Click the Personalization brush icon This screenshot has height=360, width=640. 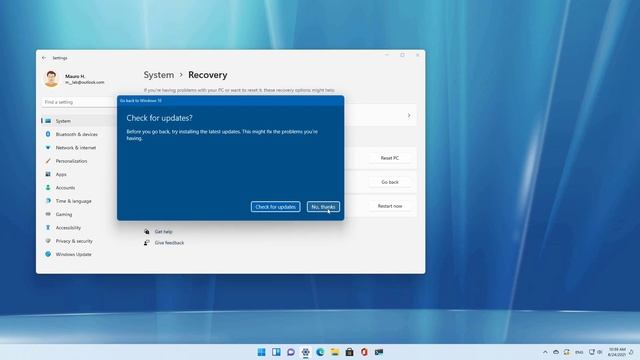48,161
